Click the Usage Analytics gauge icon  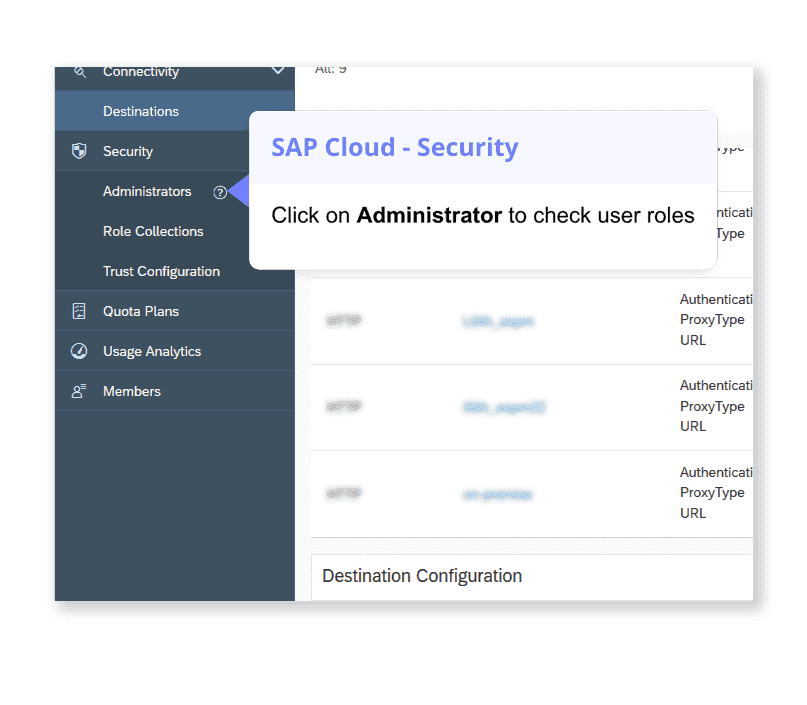(79, 351)
